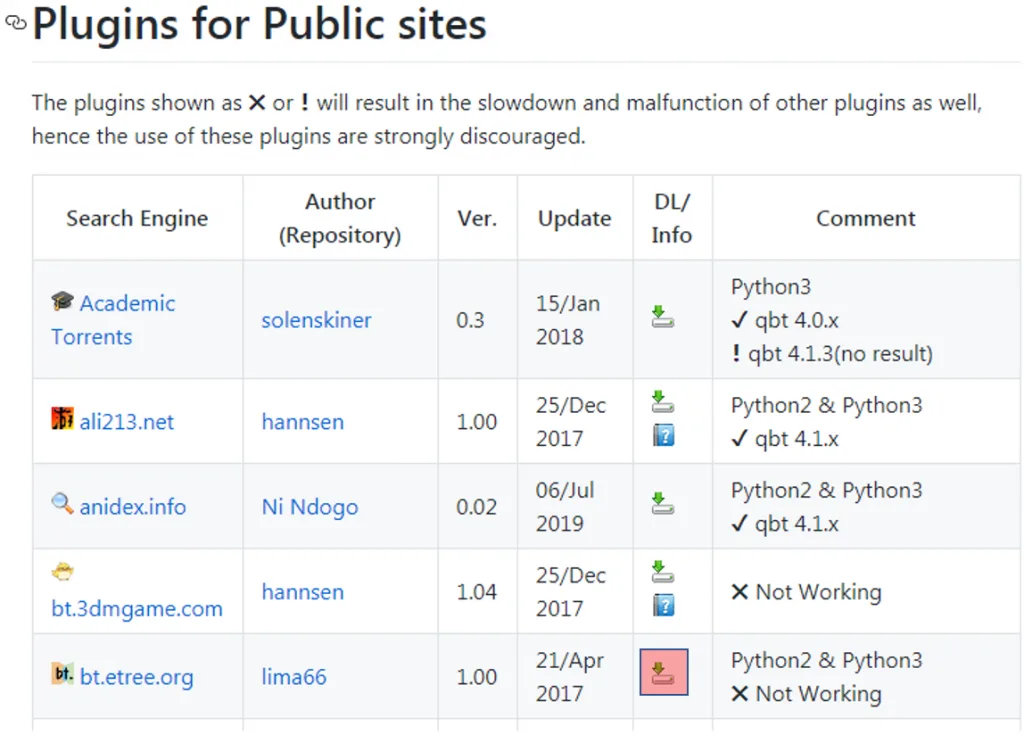Visit hannsen's repository in ali213.net row
Viewport: 1024px width, 743px height.
coord(302,422)
